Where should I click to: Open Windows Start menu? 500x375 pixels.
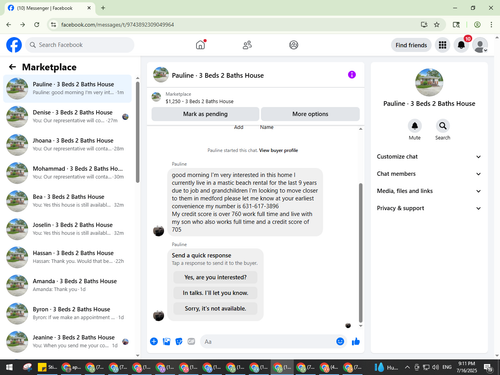click(9, 367)
